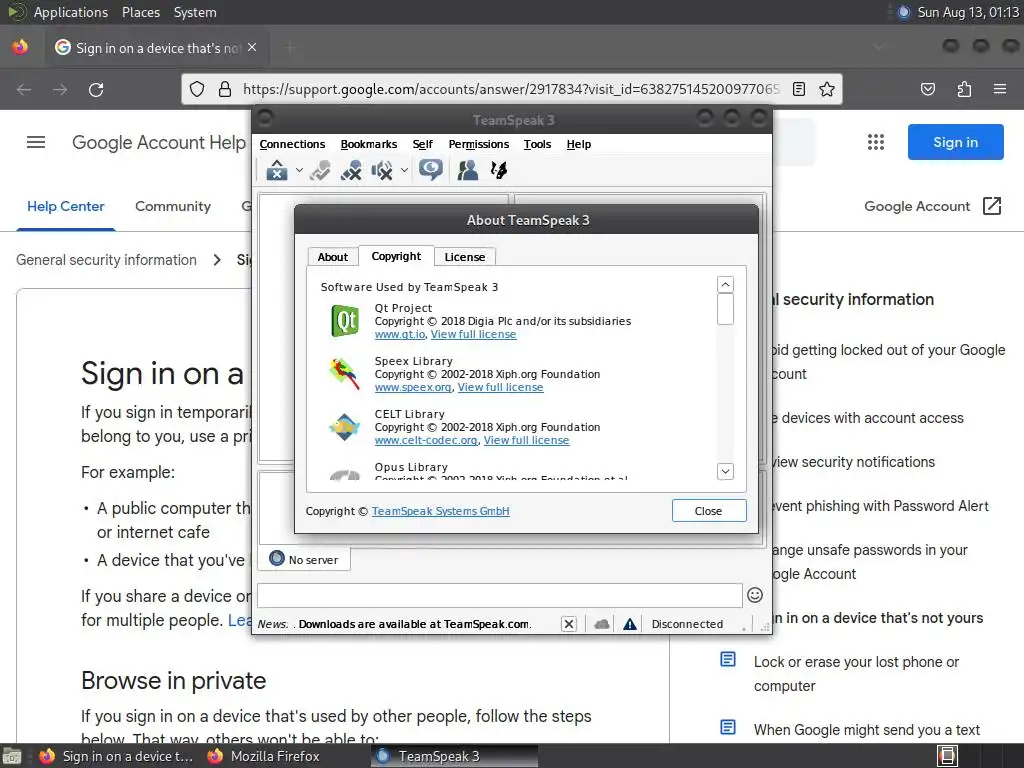Viewport: 1024px width, 768px height.
Task: Bookmark this page with the star icon
Action: point(827,89)
